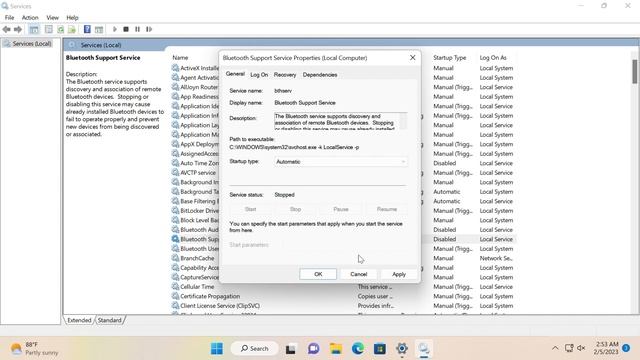Open the weather widget showing 88°F
Image resolution: width=640 pixels, height=360 pixels.
point(35,349)
